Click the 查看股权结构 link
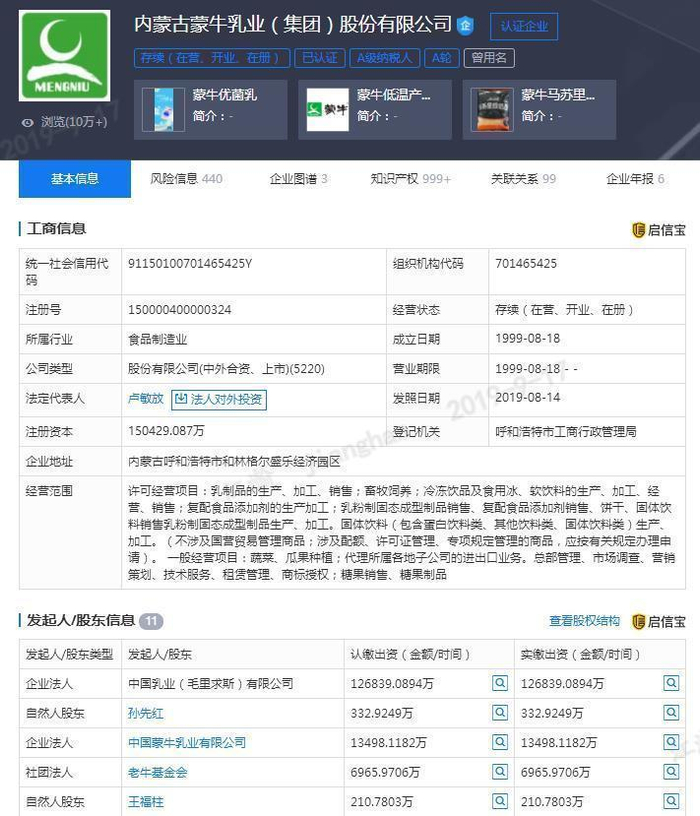The image size is (700, 816). pos(584,621)
